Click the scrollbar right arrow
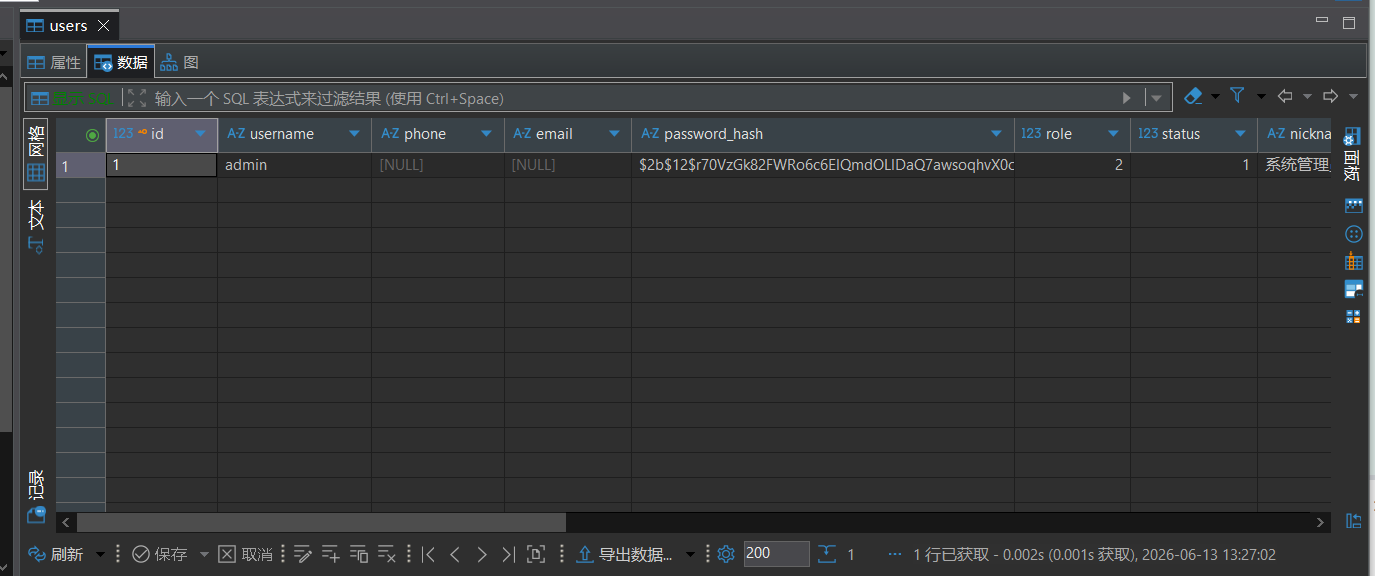This screenshot has width=1375, height=576. (1322, 522)
